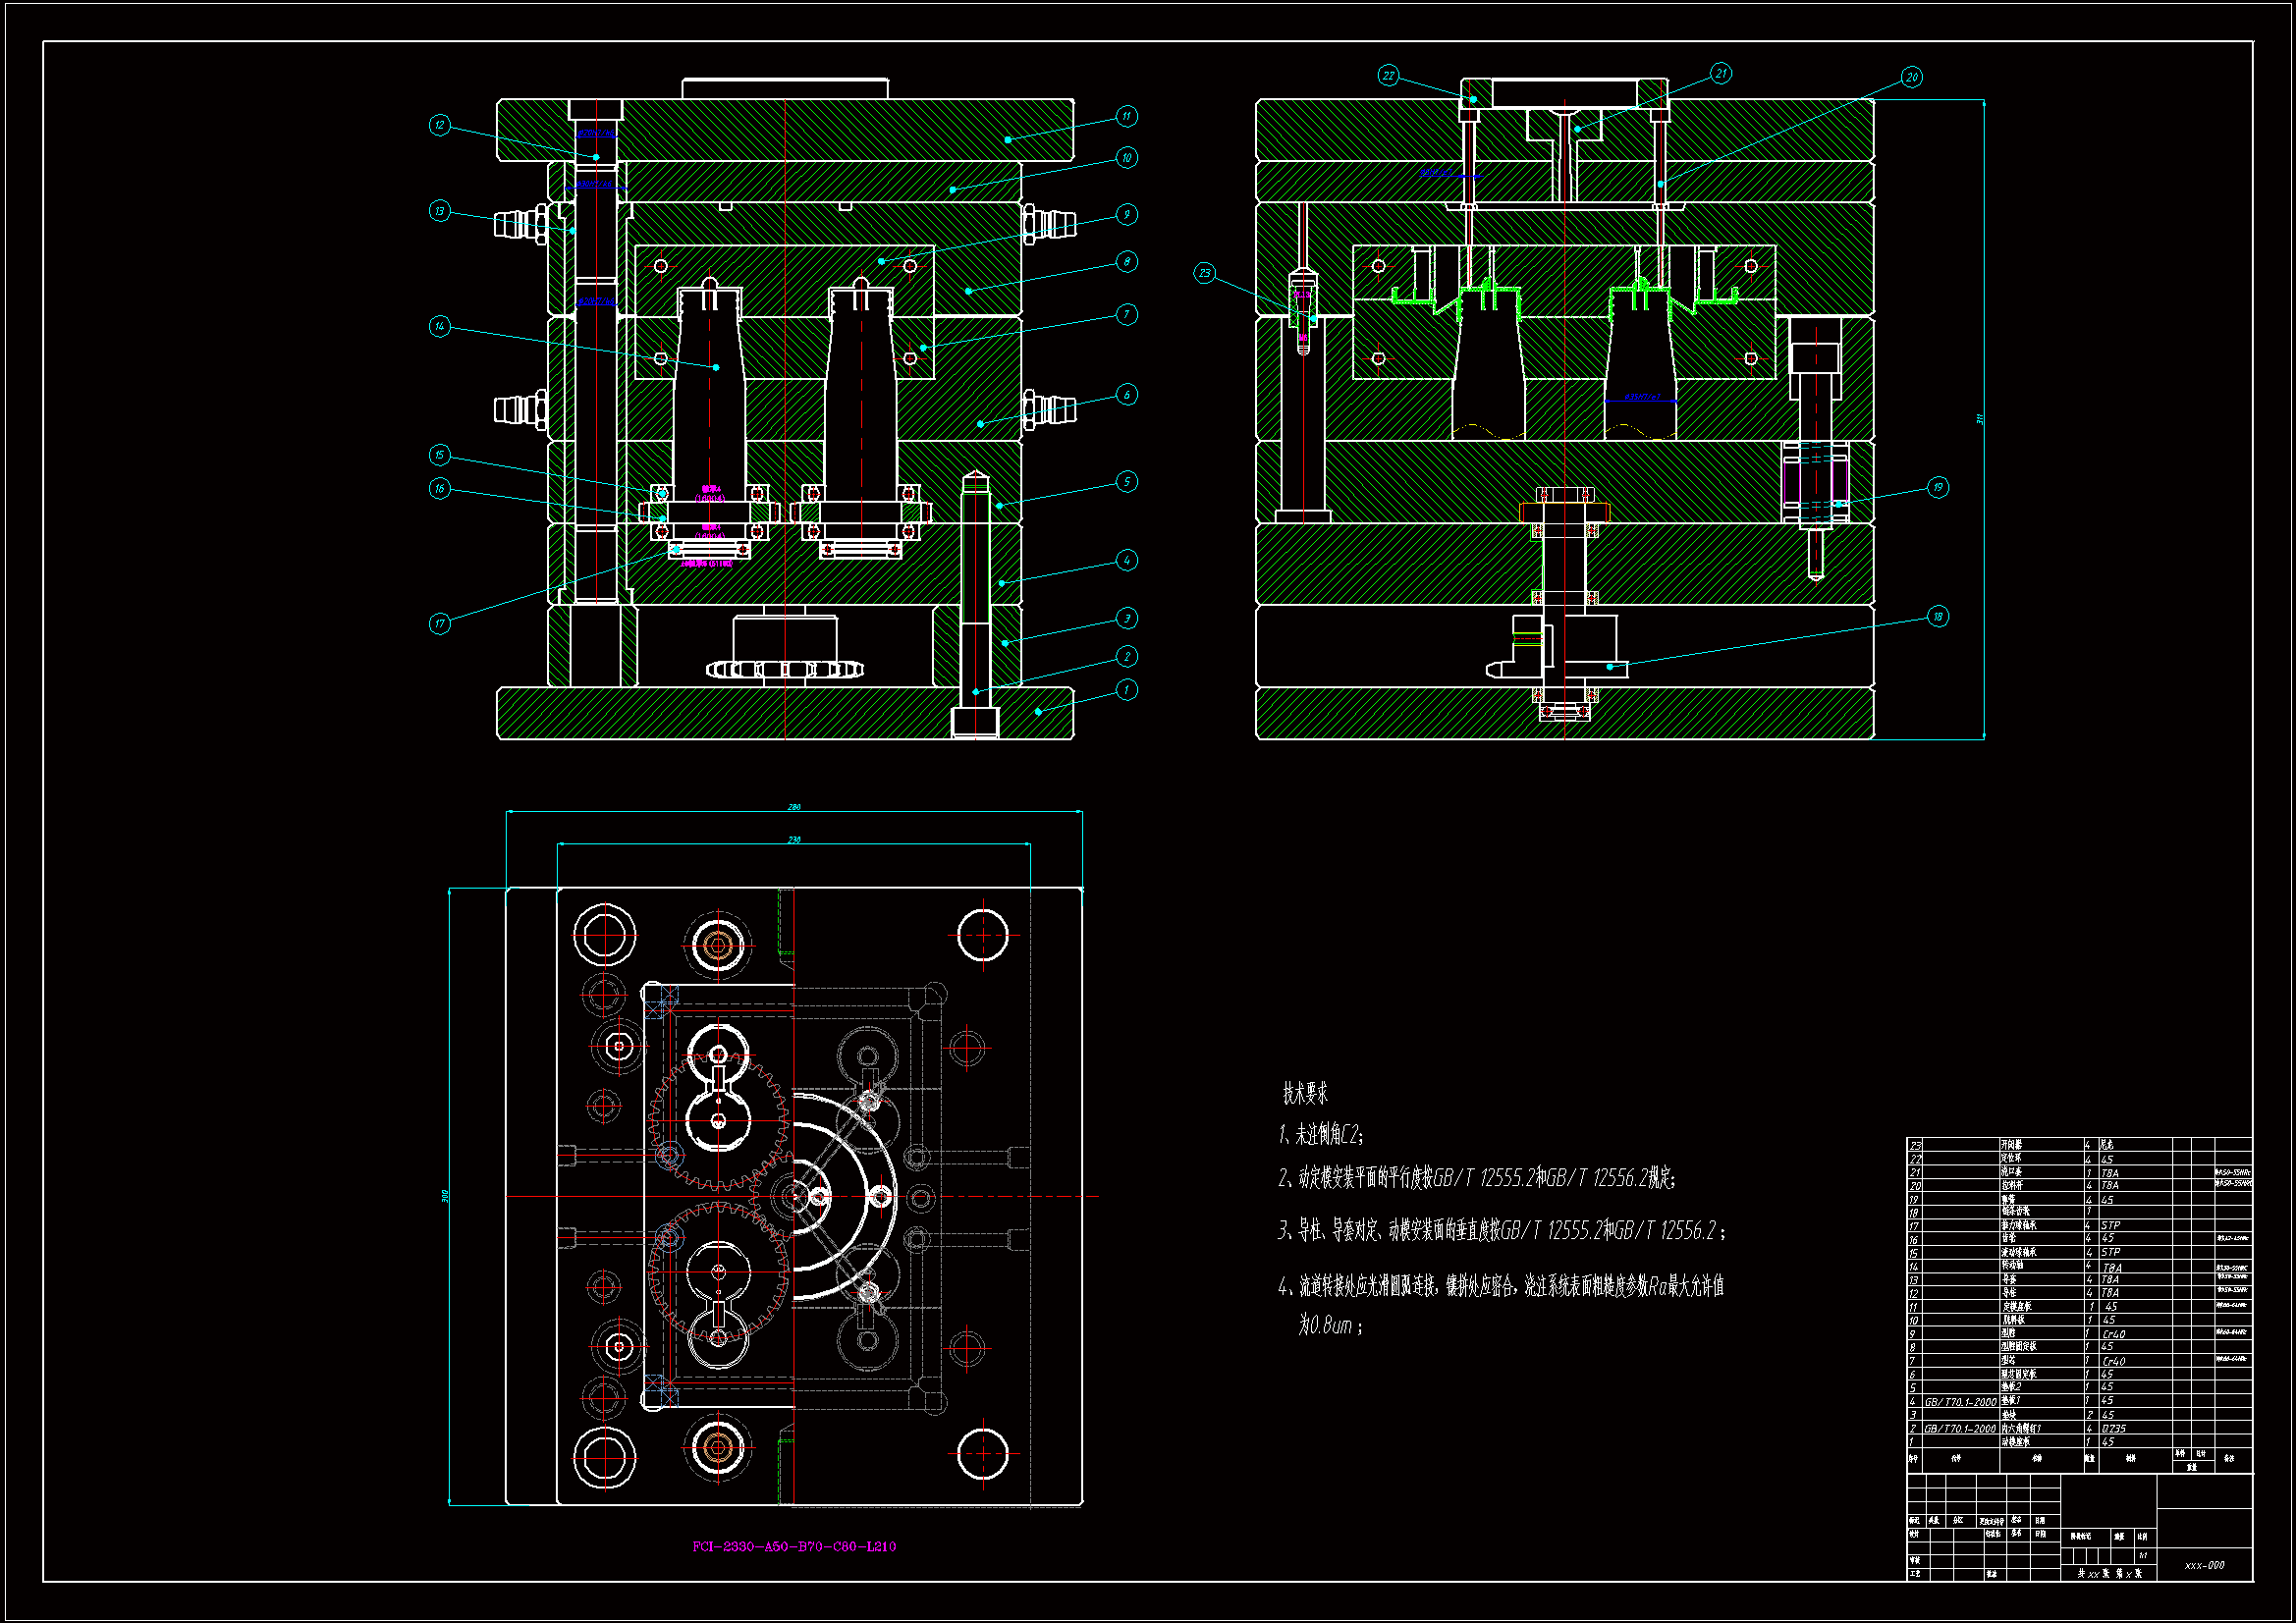Image resolution: width=2296 pixels, height=1623 pixels.
Task: Select parts list row number 23
Action: 1915,1146
